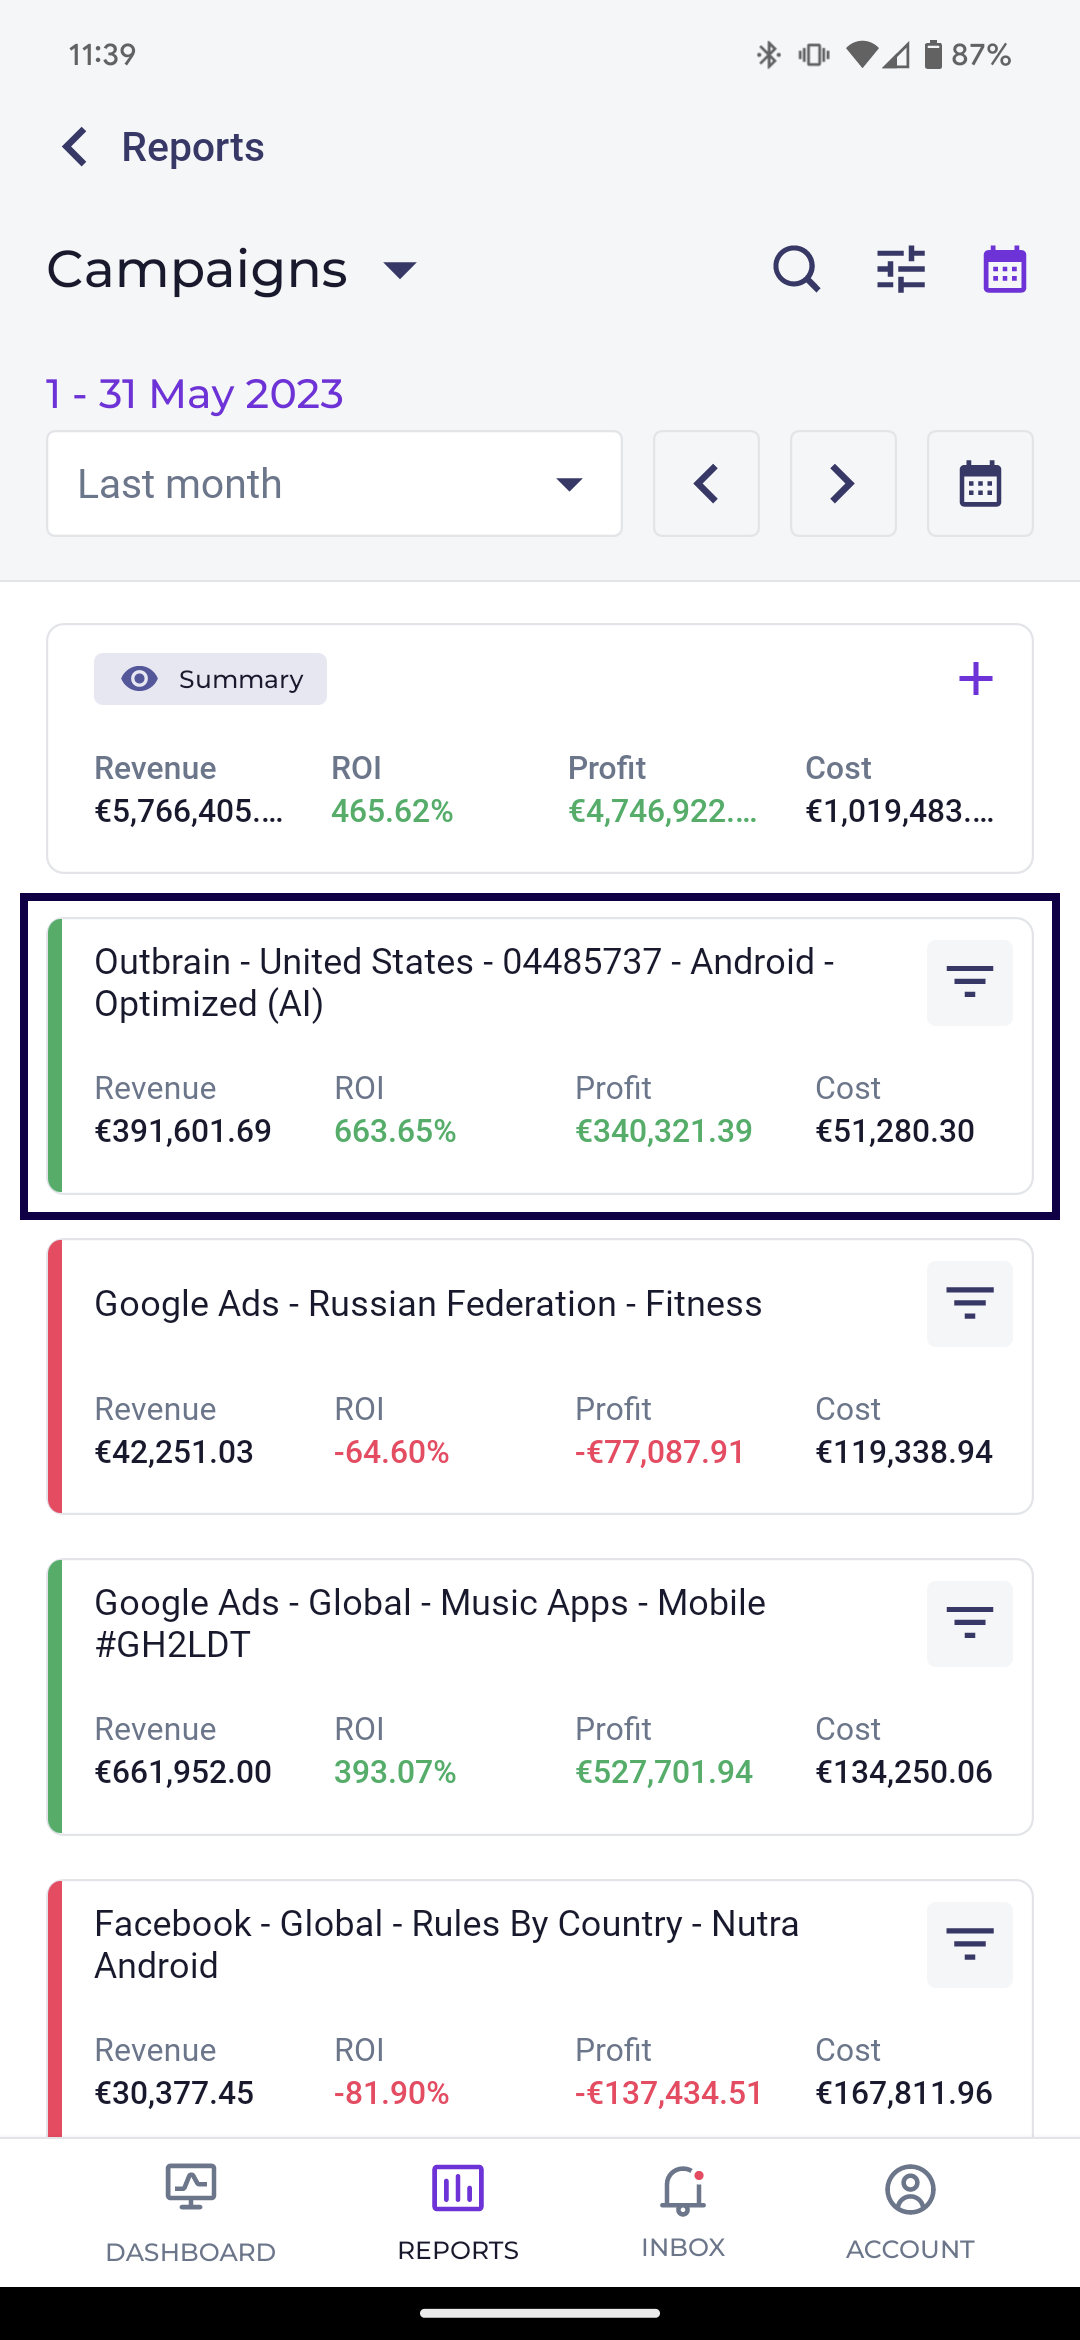Open the Last month period dropdown
This screenshot has width=1080, height=2340.
(334, 484)
